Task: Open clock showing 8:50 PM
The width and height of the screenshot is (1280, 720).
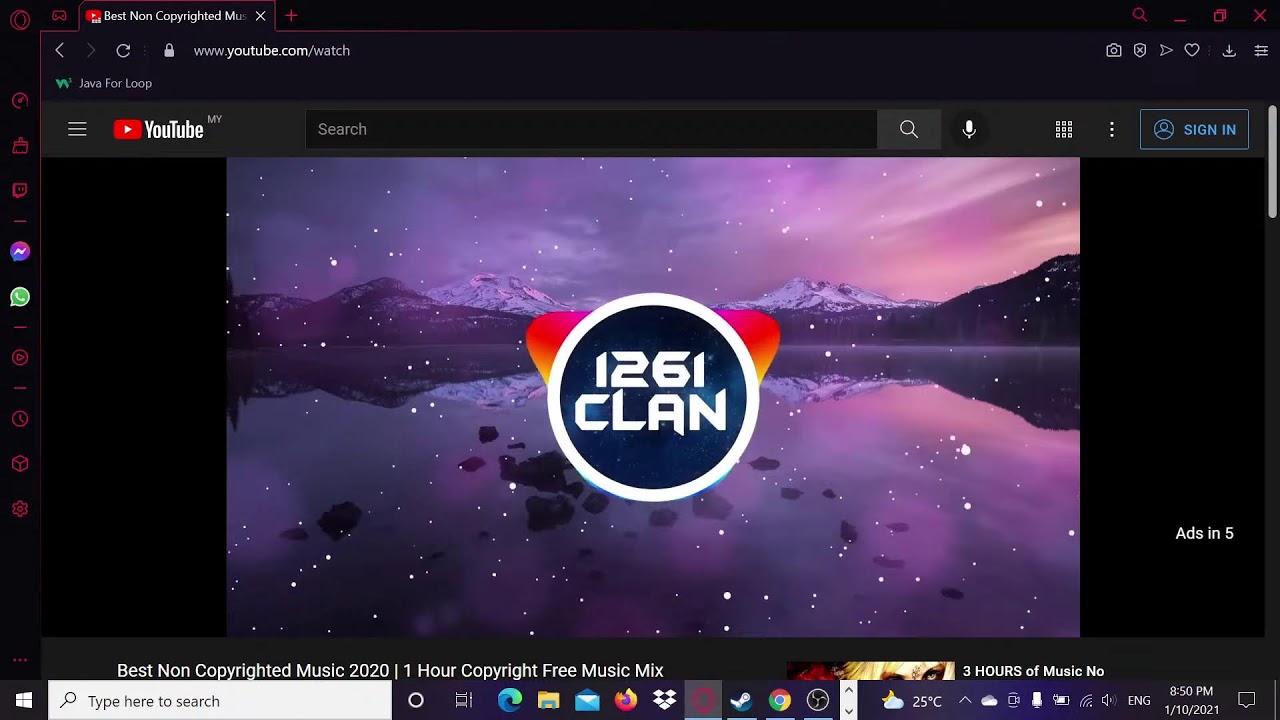Action: pos(1191,701)
